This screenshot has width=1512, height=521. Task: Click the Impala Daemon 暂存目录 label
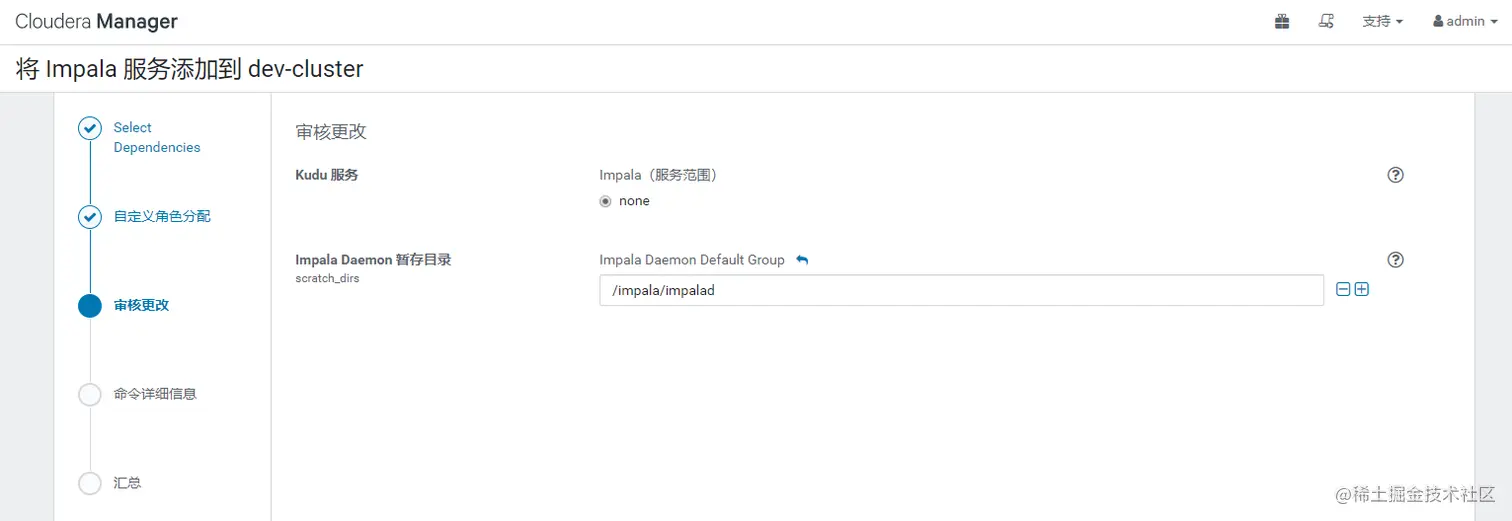pos(373,260)
